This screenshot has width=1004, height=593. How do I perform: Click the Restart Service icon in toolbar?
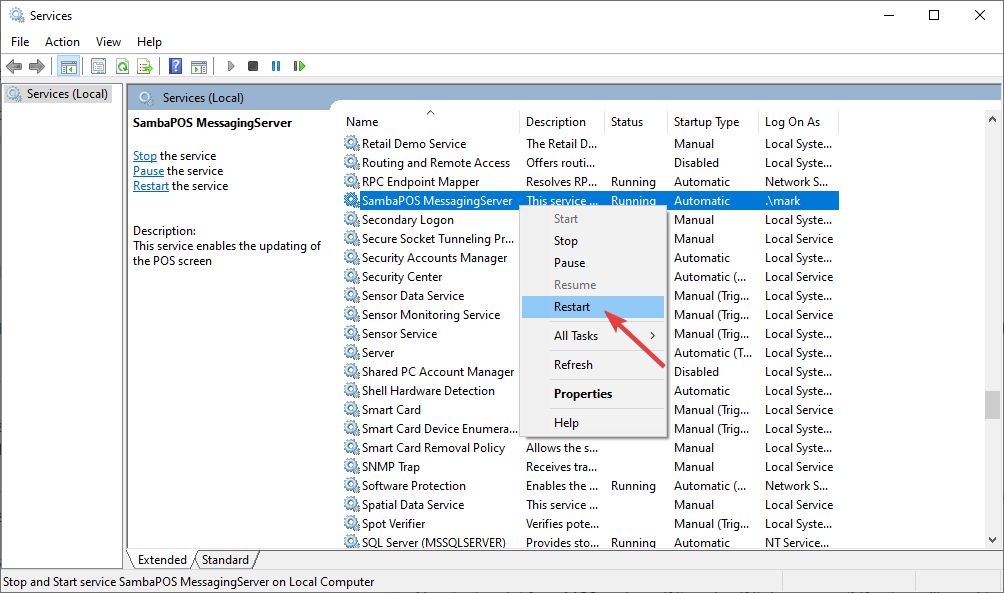click(x=299, y=66)
